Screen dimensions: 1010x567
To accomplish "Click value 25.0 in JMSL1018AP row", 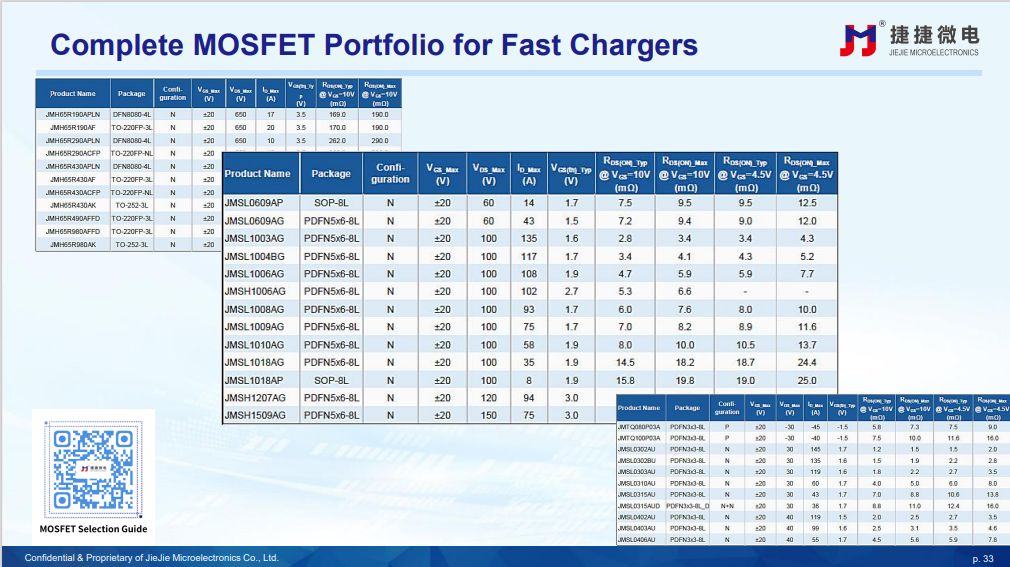I will point(807,380).
